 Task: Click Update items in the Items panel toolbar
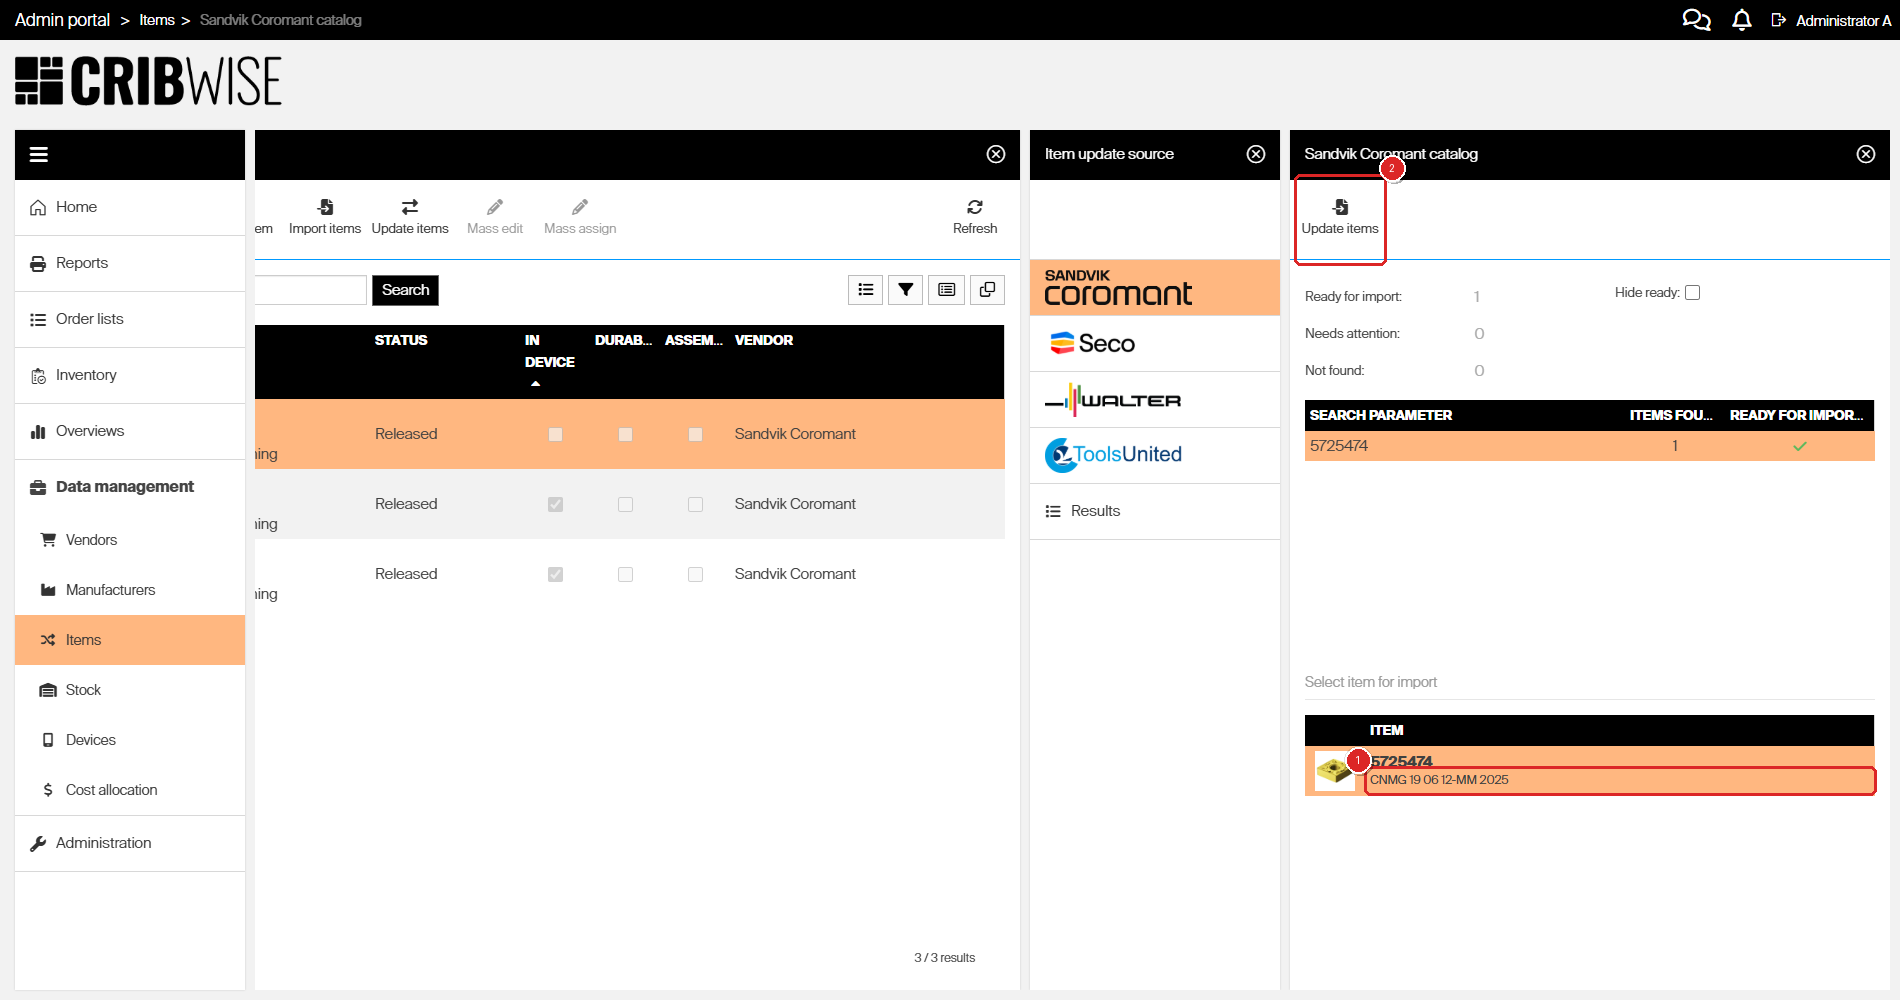(x=410, y=216)
